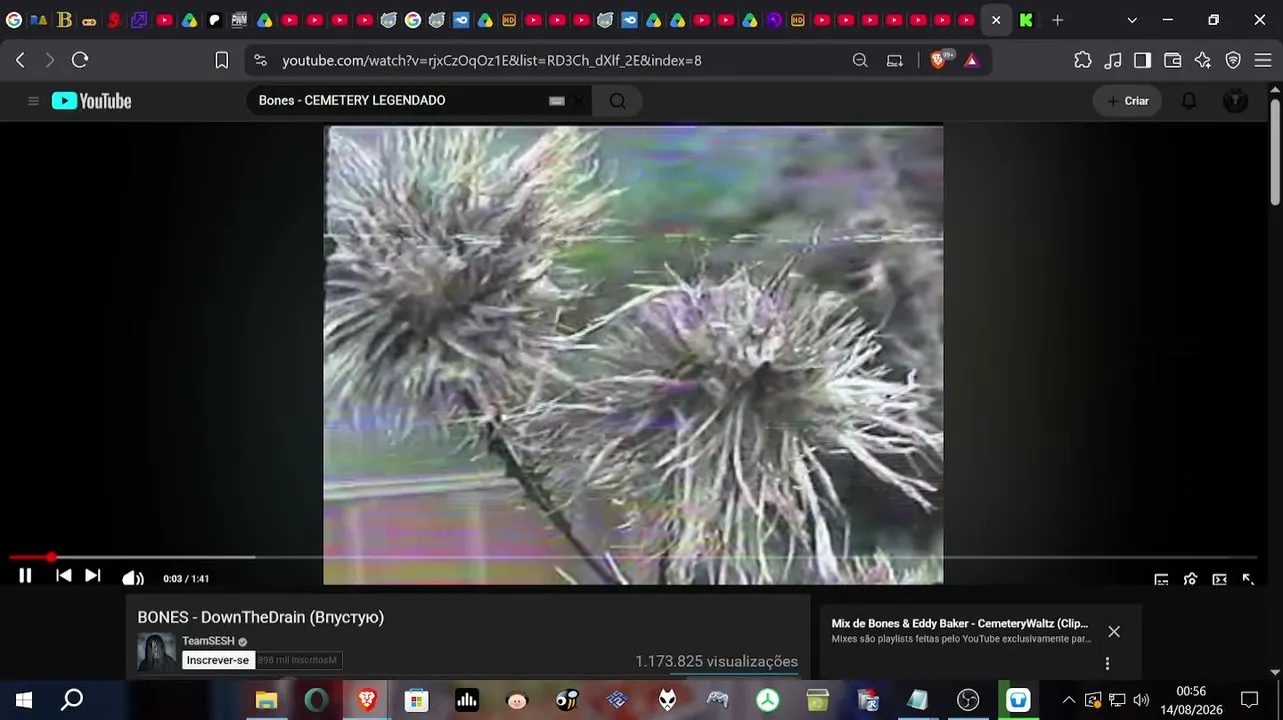The width and height of the screenshot is (1283, 720).
Task: Open the Brave Wallet
Action: click(1173, 60)
